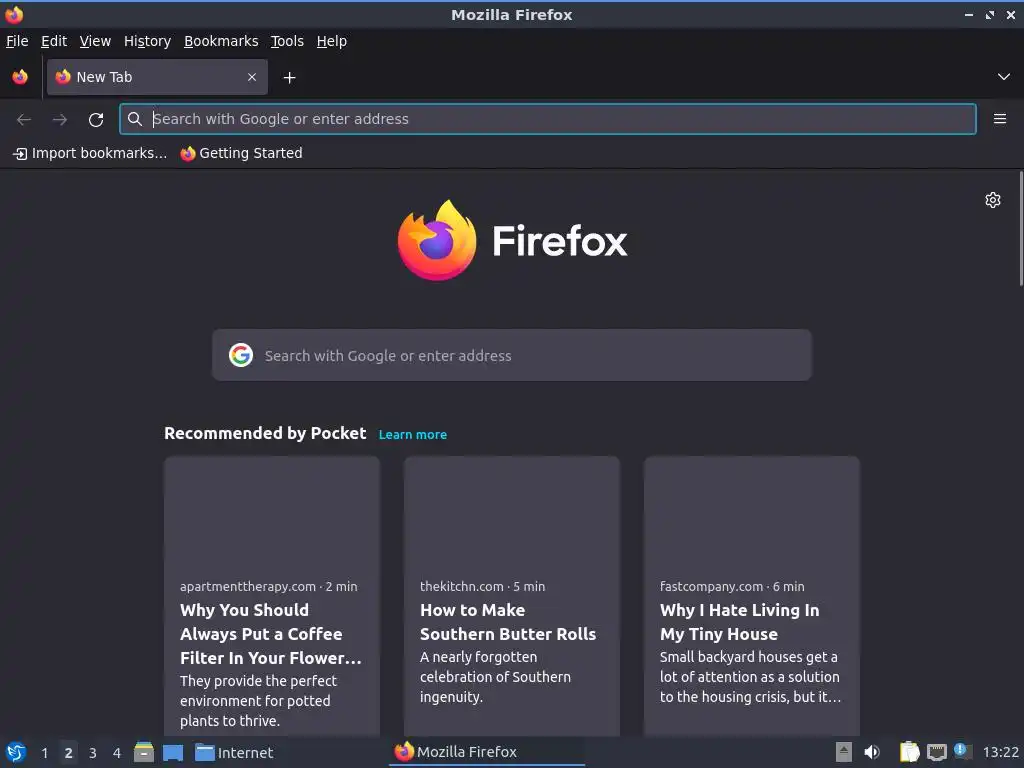This screenshot has height=768, width=1024.
Task: Go forward one page
Action: (x=60, y=120)
